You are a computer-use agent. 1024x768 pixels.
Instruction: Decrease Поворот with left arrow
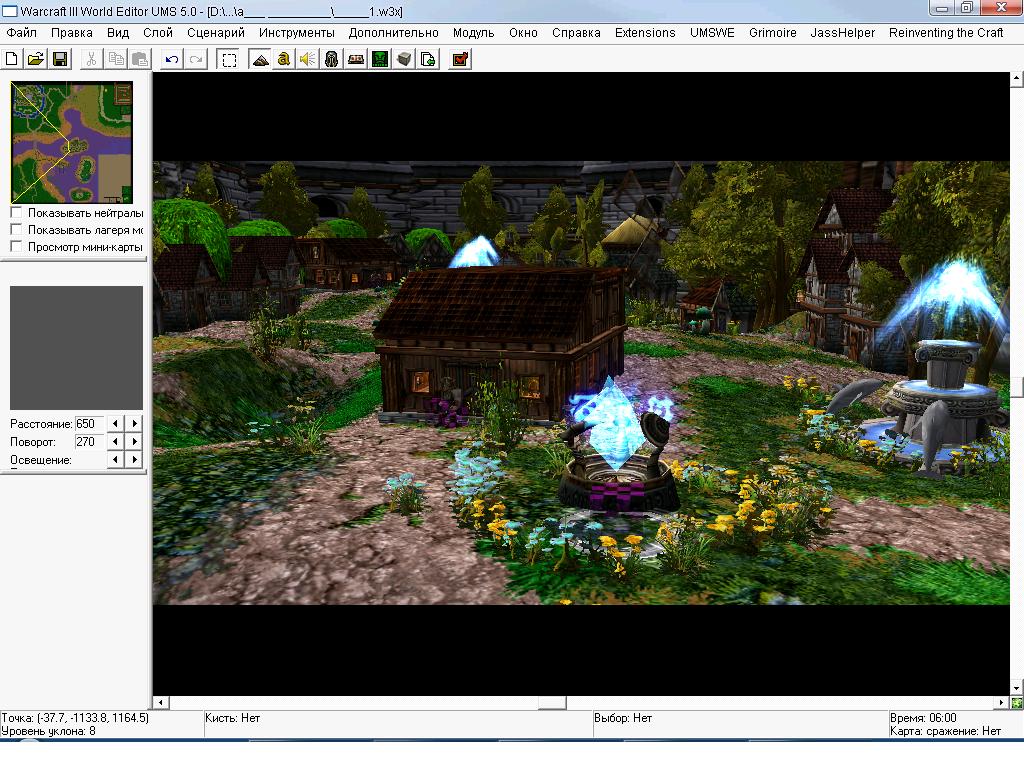coord(116,441)
